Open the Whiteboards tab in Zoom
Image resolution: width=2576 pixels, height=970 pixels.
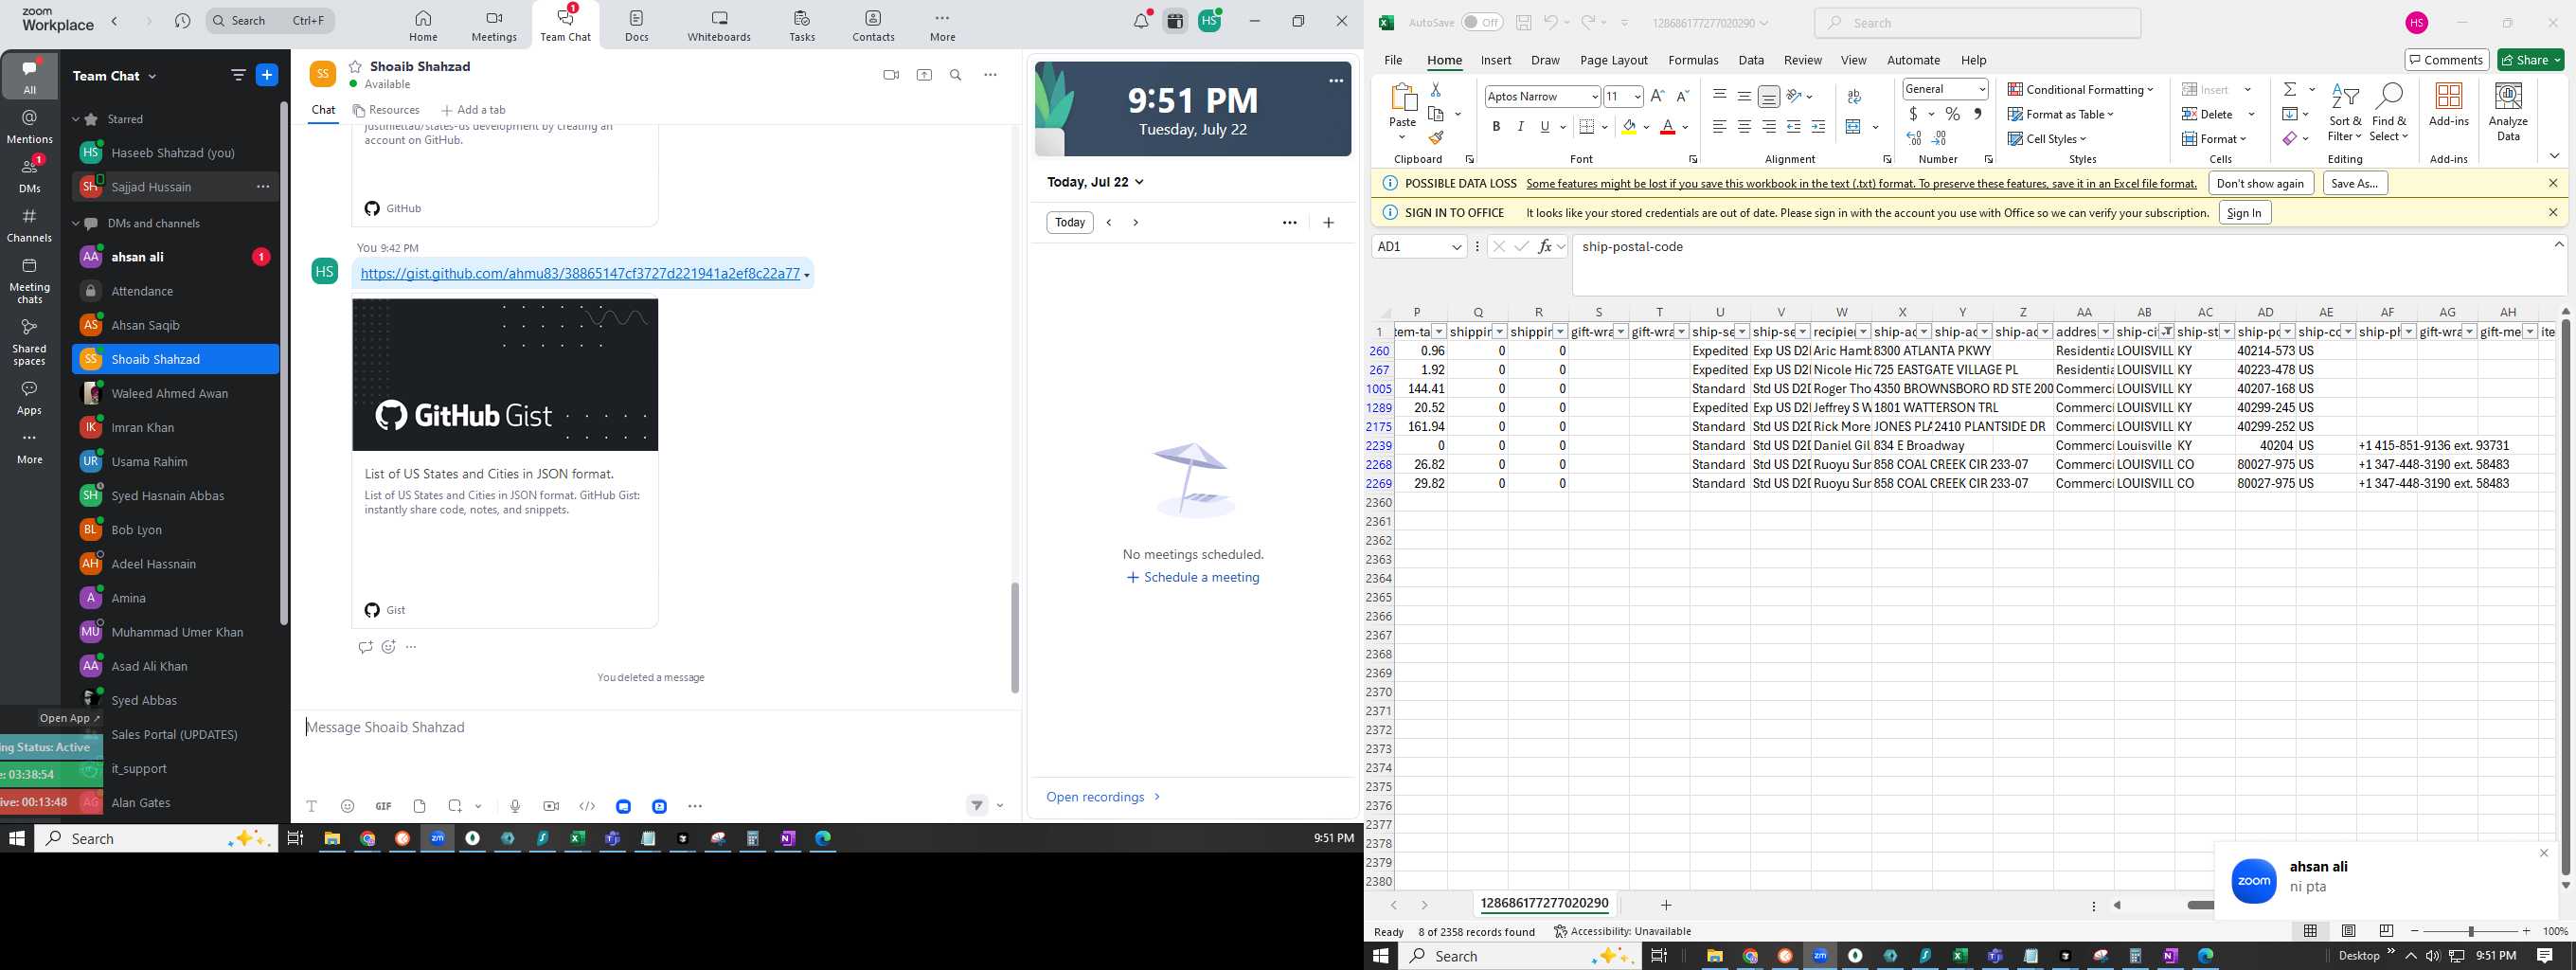coord(719,25)
